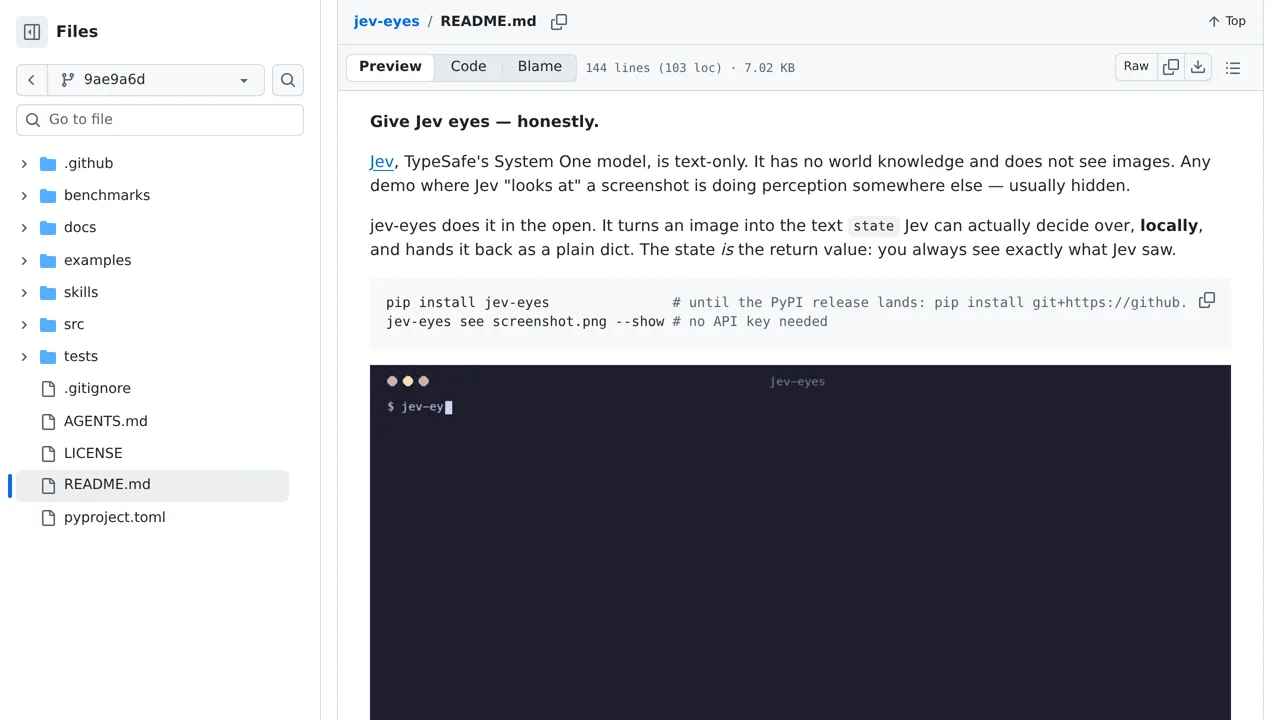Image resolution: width=1280 pixels, height=720 pixels.
Task: Open the pyproject.toml file
Action: pyautogui.click(x=115, y=517)
